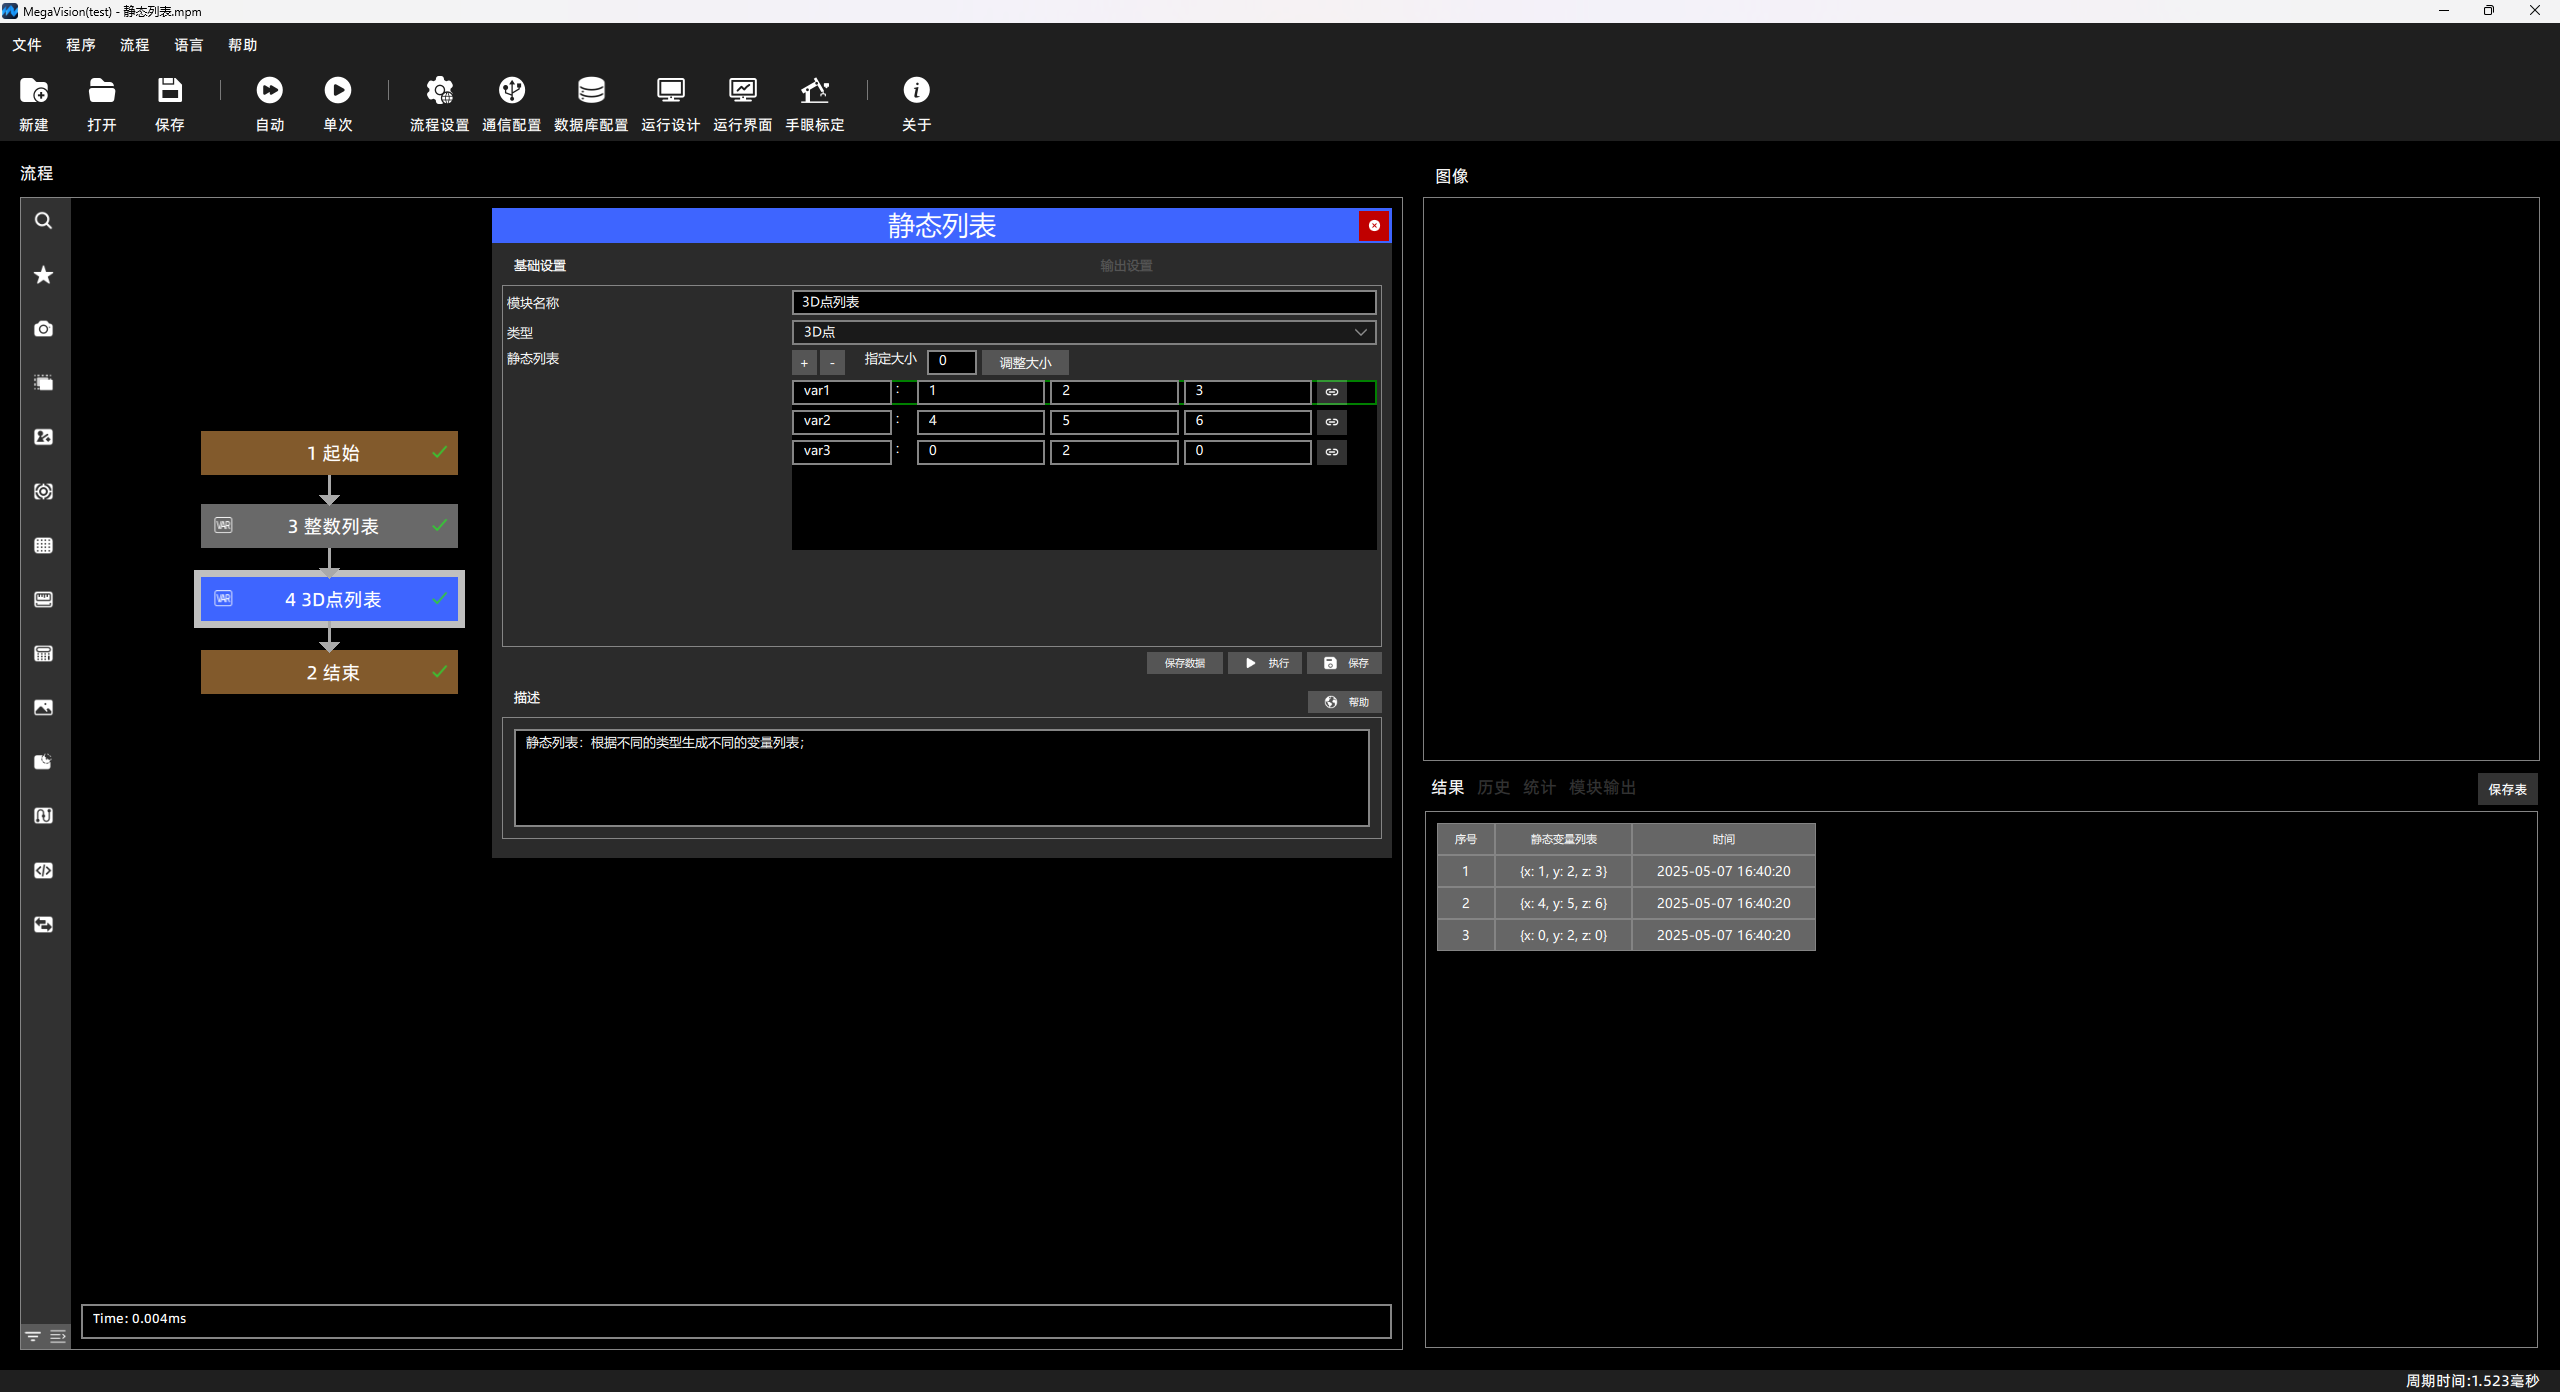Select the 3 整数列表 flow node
2560x1392 pixels.
[329, 526]
